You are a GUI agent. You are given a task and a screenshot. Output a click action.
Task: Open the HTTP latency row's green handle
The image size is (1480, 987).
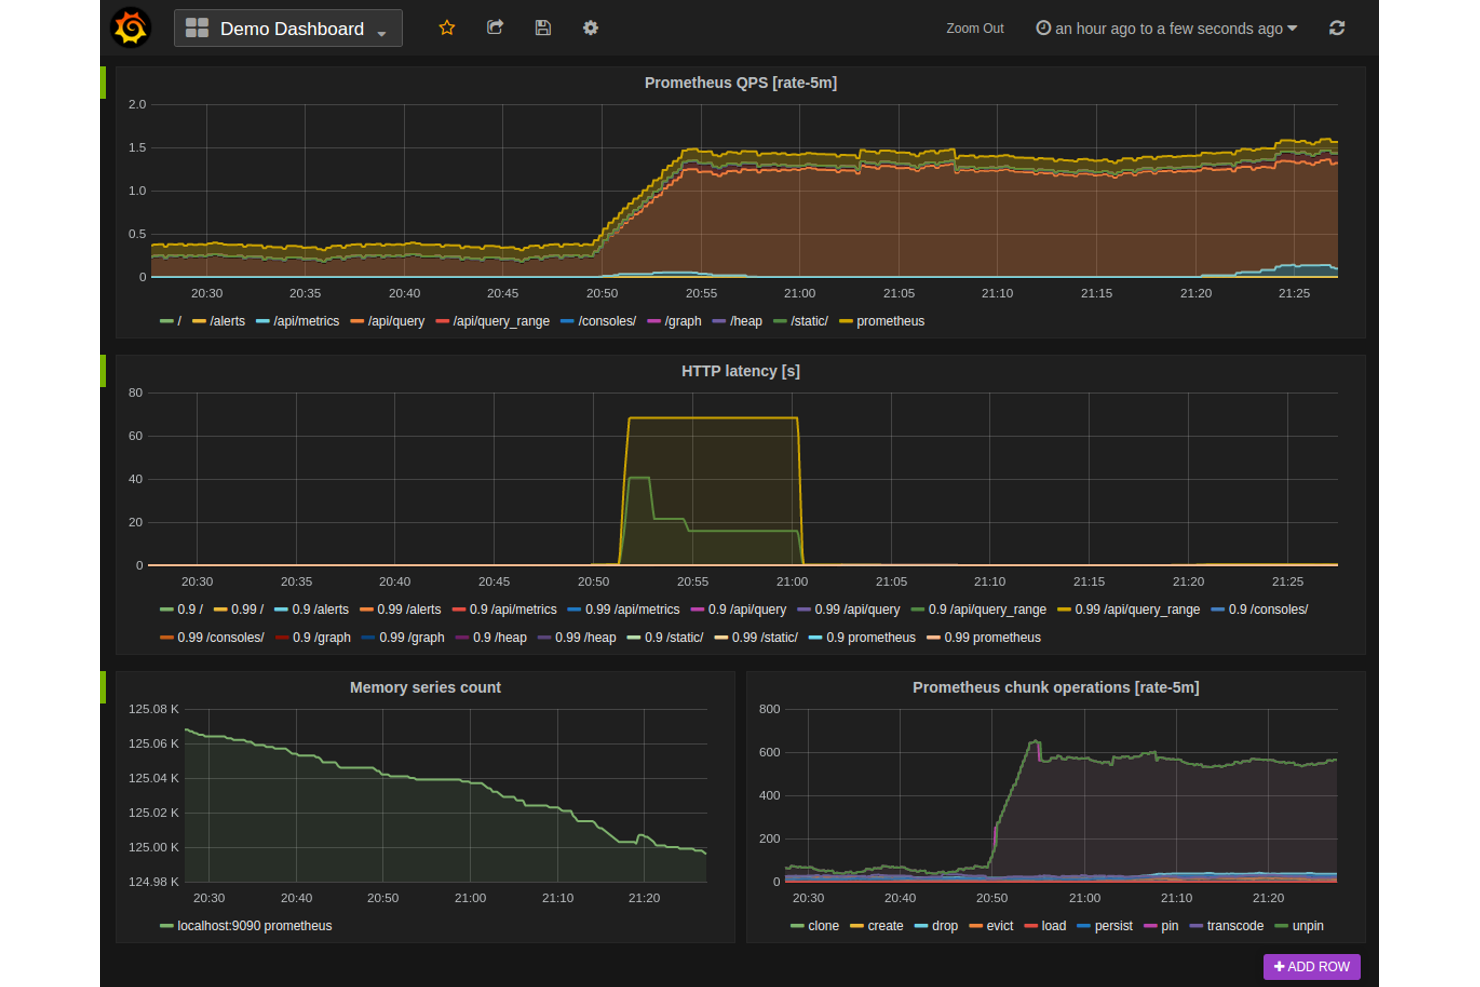(x=103, y=371)
